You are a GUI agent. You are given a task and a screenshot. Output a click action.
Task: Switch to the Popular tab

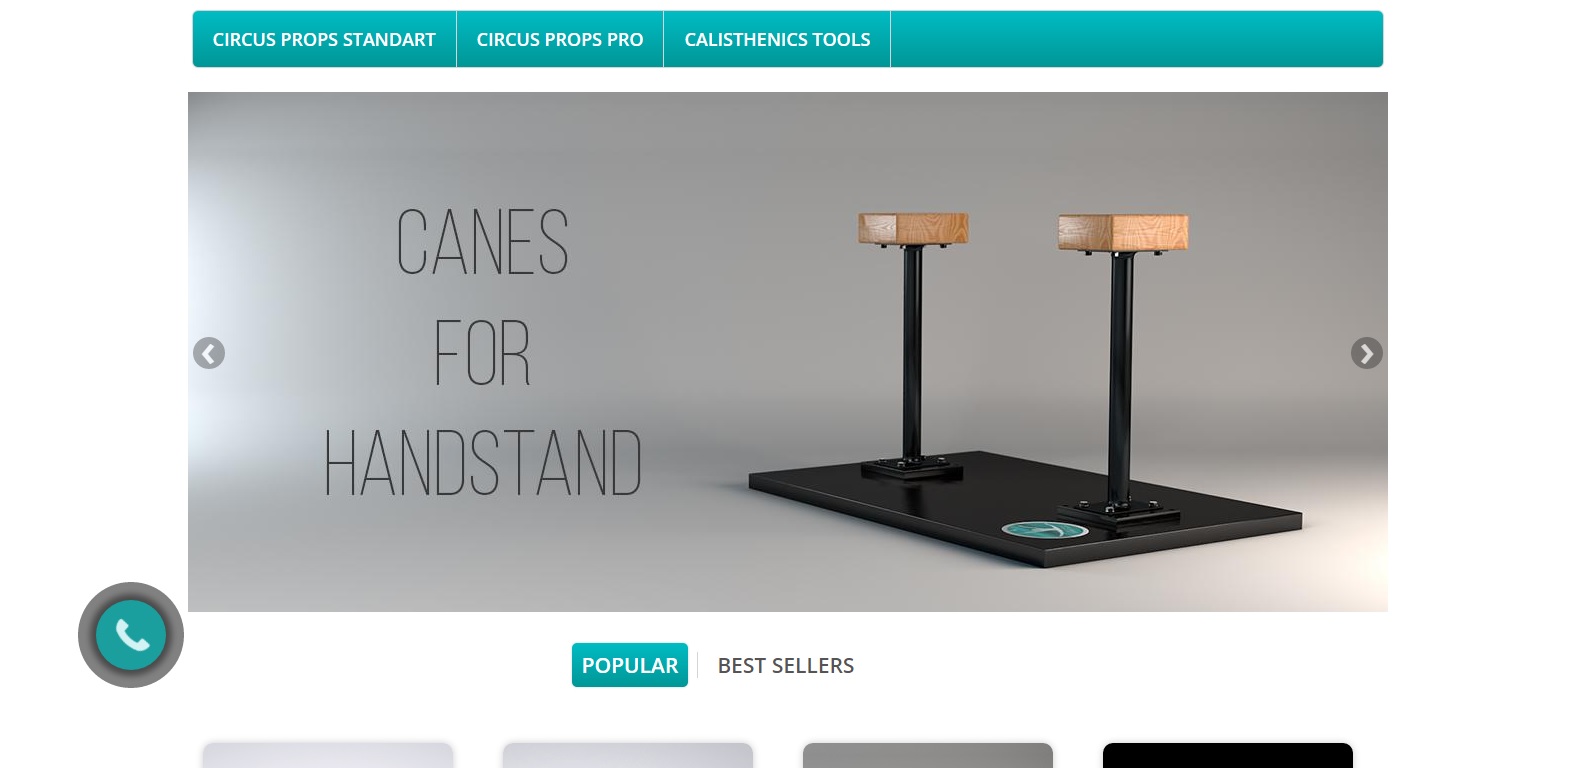coord(630,665)
